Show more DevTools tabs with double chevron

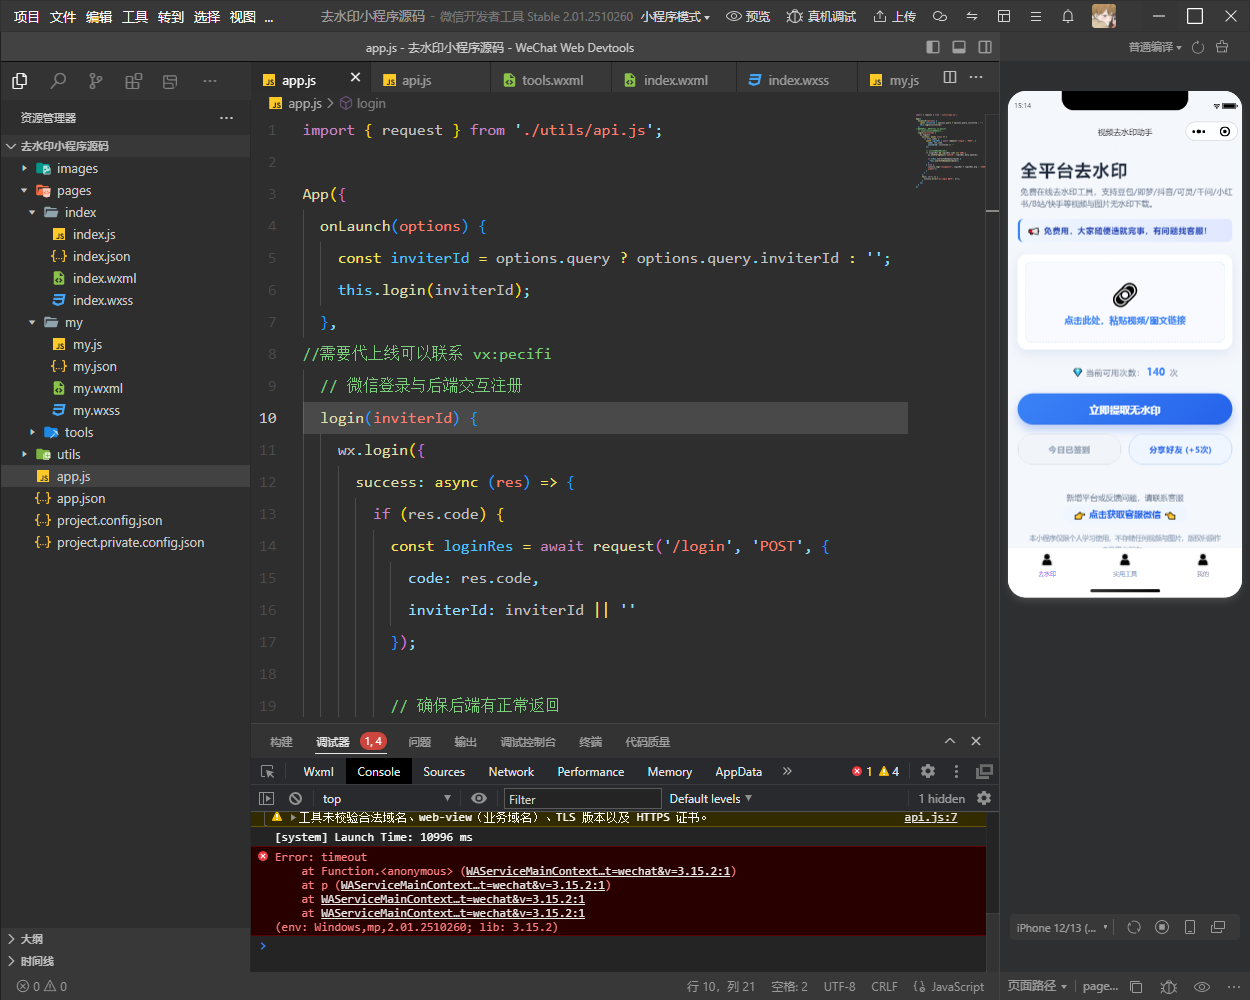click(x=787, y=771)
